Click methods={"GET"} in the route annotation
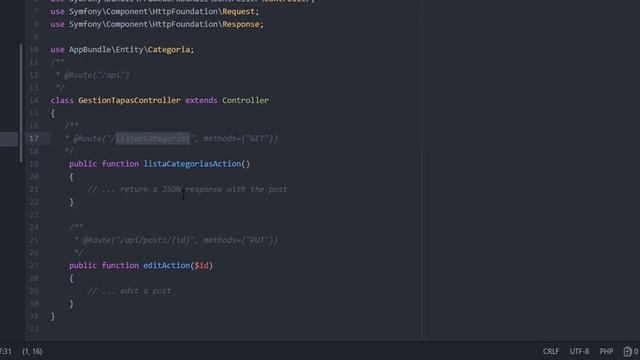Screen dimensions: 640x360 [240, 138]
